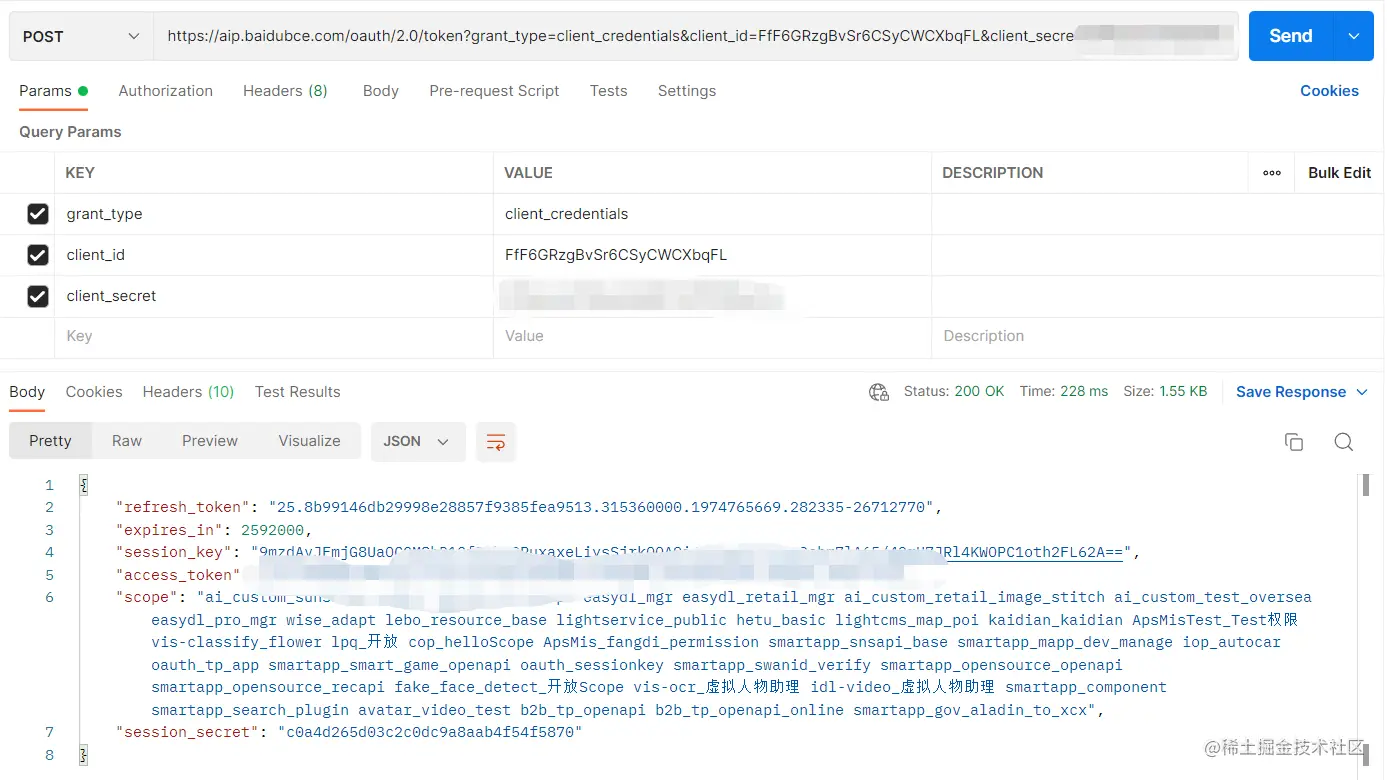Switch to the request Body tab
The height and width of the screenshot is (780, 1387).
[x=381, y=91]
